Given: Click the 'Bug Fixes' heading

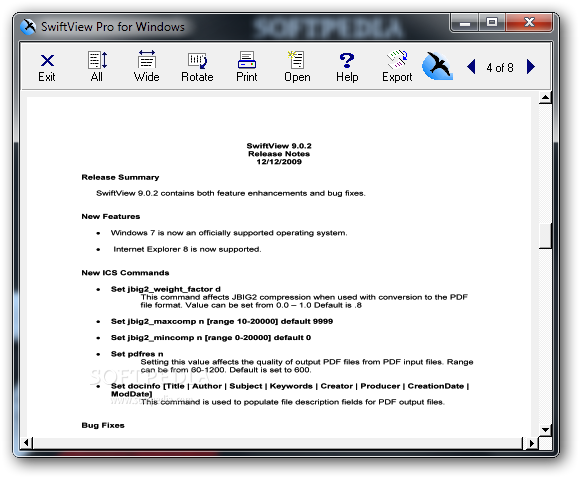Looking at the screenshot, I should (x=103, y=425).
